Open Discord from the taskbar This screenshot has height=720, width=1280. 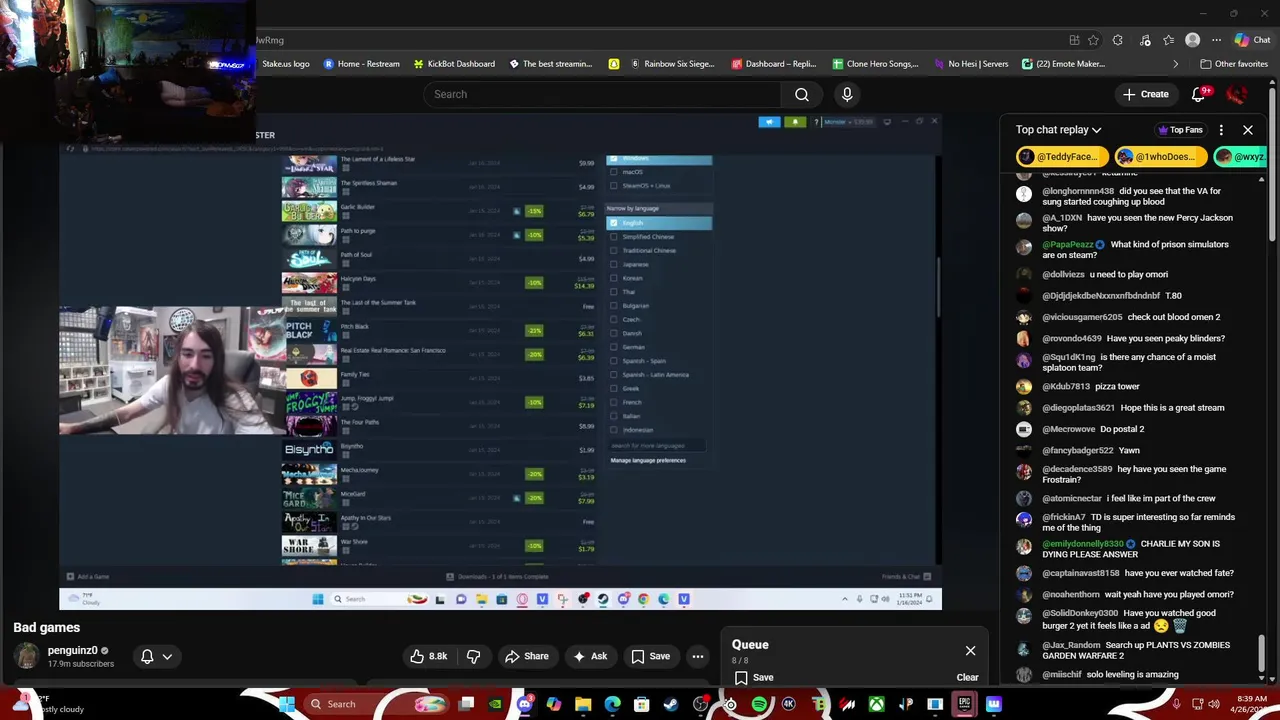click(x=524, y=704)
